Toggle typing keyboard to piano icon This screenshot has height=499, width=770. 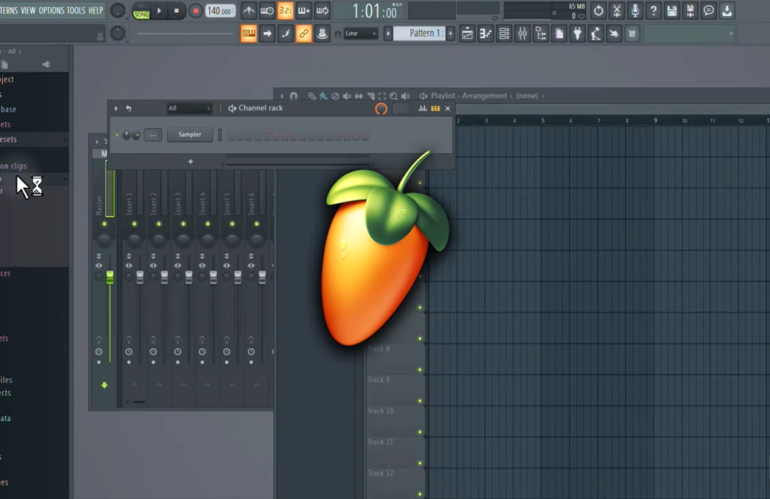(x=248, y=33)
